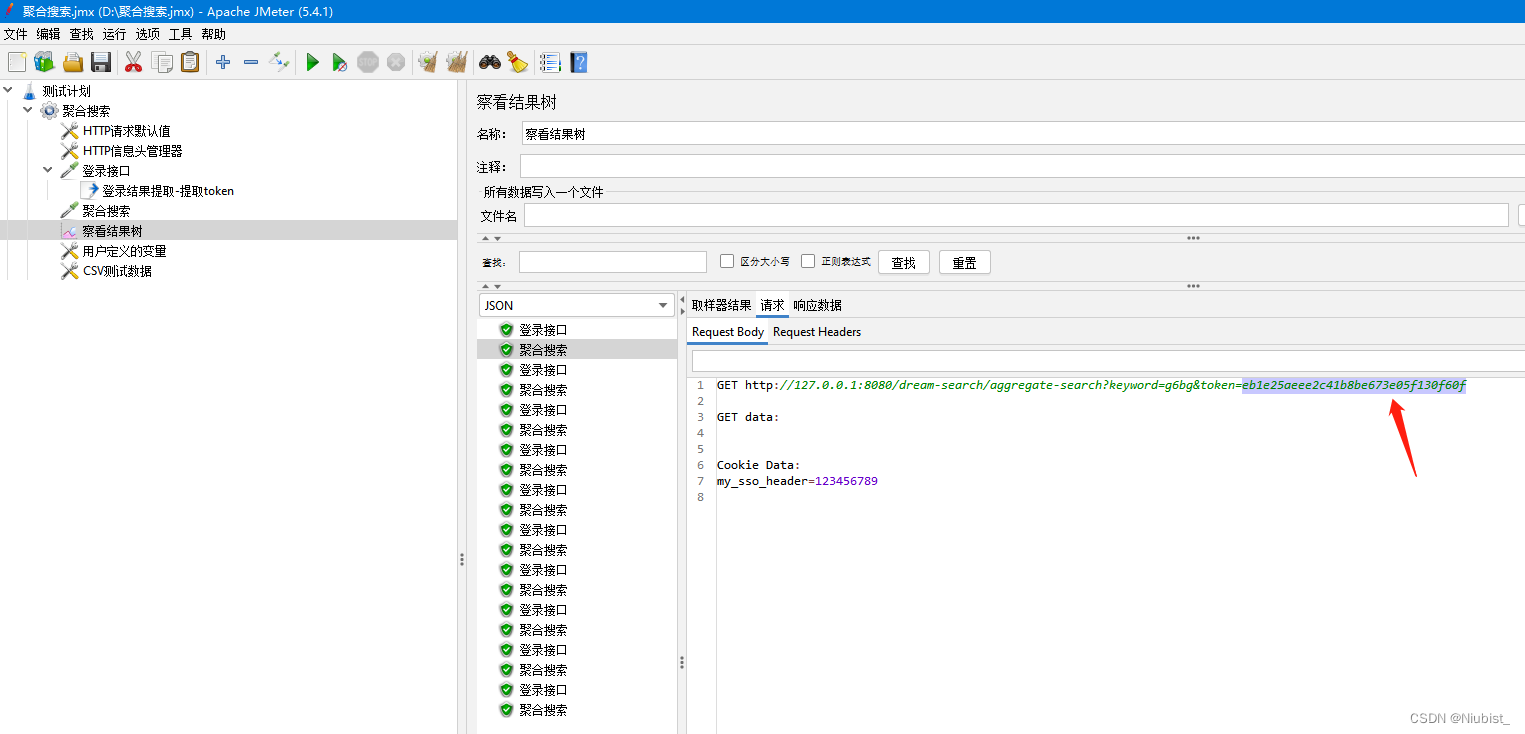This screenshot has height=734, width=1525.
Task: Toggle the 区分大小写 checkbox
Action: [727, 261]
